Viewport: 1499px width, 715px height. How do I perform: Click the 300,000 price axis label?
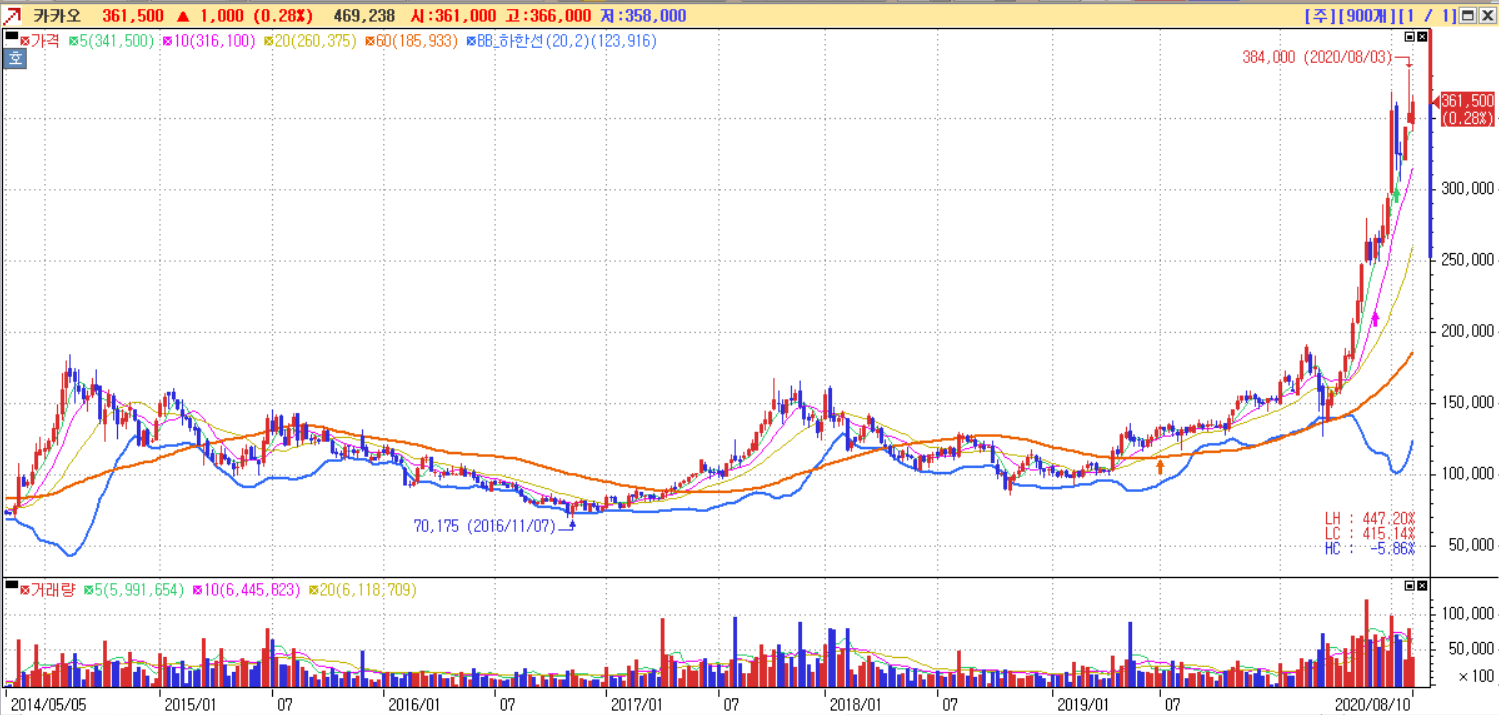(1466, 189)
